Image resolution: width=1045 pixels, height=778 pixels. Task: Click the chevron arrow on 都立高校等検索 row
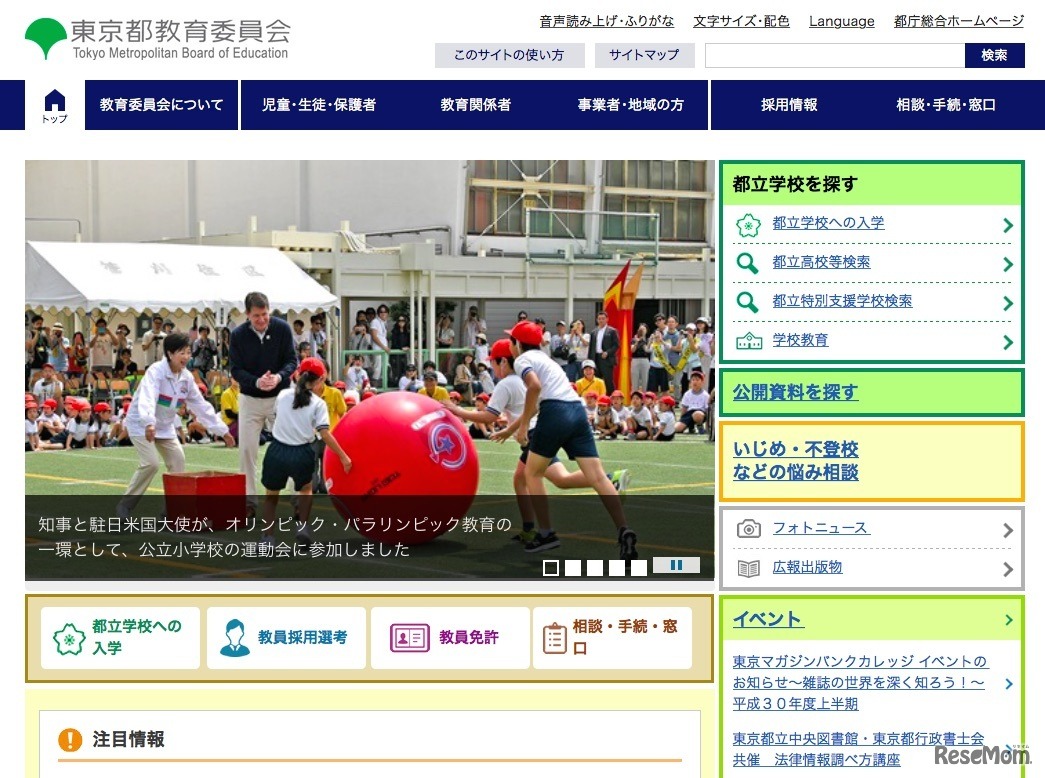coord(1008,264)
